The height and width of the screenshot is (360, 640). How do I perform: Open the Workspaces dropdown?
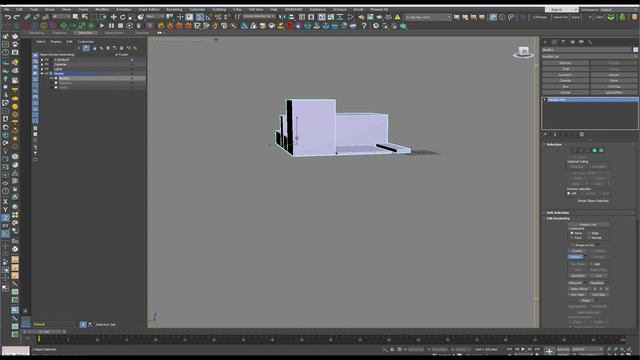tap(618, 9)
